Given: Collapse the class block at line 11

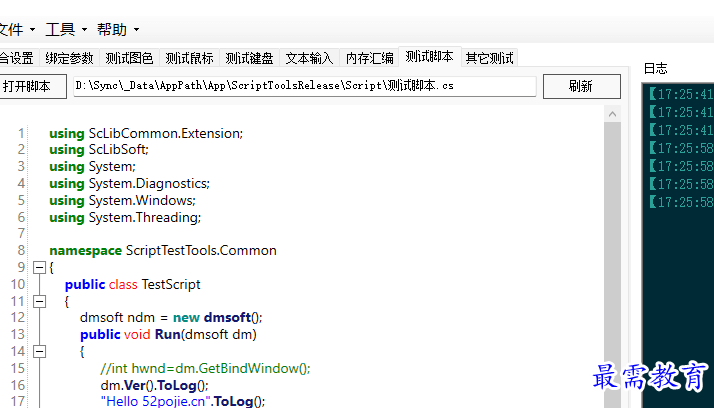Looking at the screenshot, I should coord(40,301).
